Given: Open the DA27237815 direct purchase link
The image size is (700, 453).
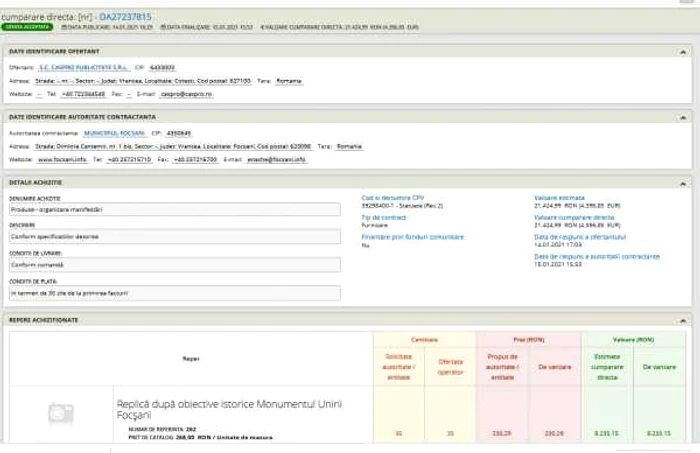Looking at the screenshot, I should point(125,17).
